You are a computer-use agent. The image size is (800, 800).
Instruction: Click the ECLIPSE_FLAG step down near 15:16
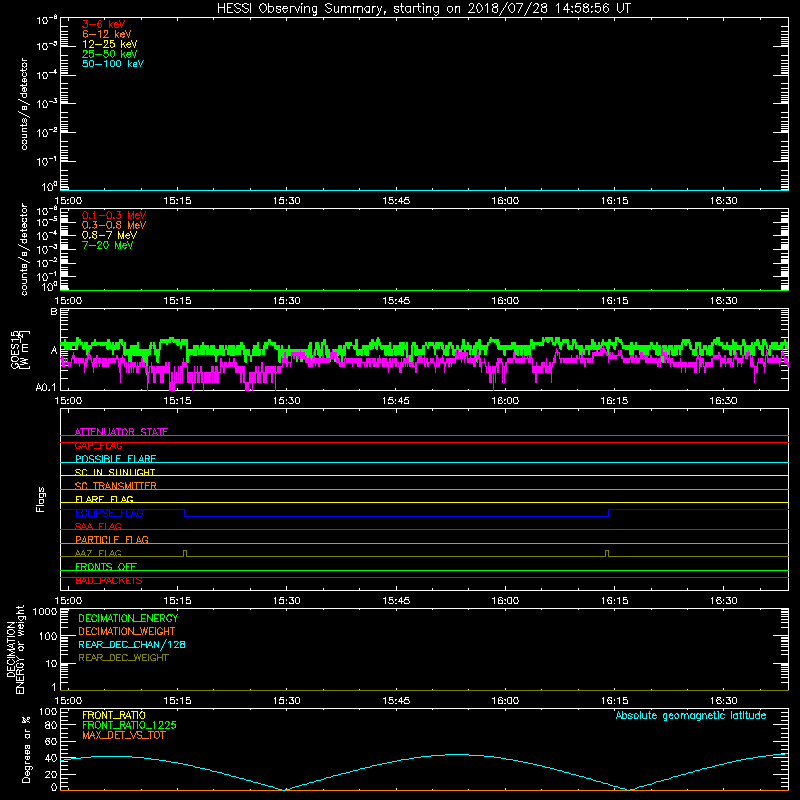point(185,513)
